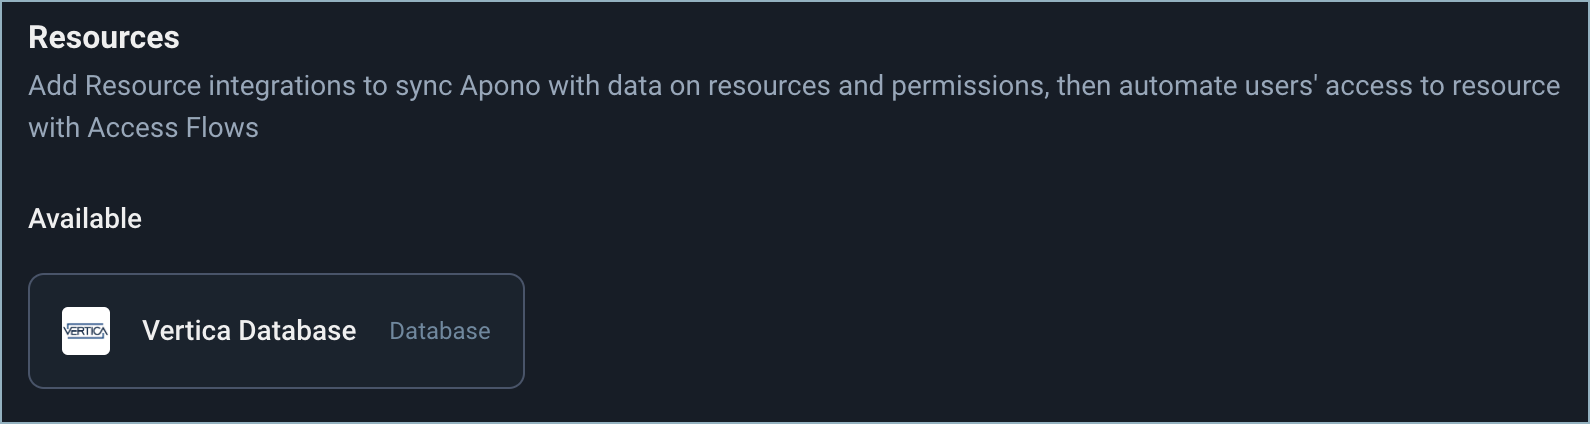Click the Vertica logo icon
Screen dimensions: 1590x424
coord(86,331)
